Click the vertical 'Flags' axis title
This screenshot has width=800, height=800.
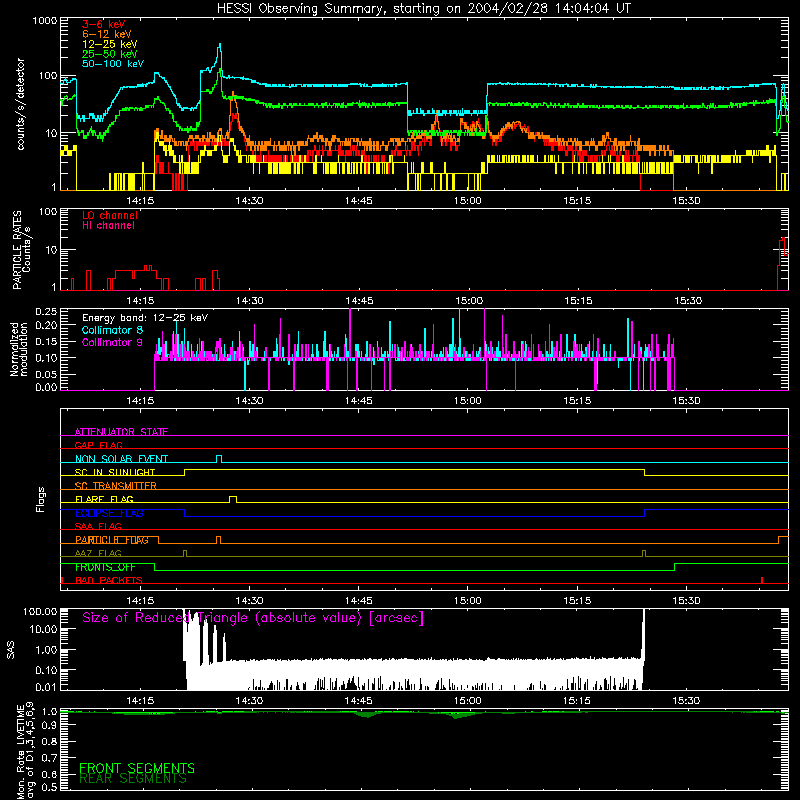pyautogui.click(x=41, y=499)
